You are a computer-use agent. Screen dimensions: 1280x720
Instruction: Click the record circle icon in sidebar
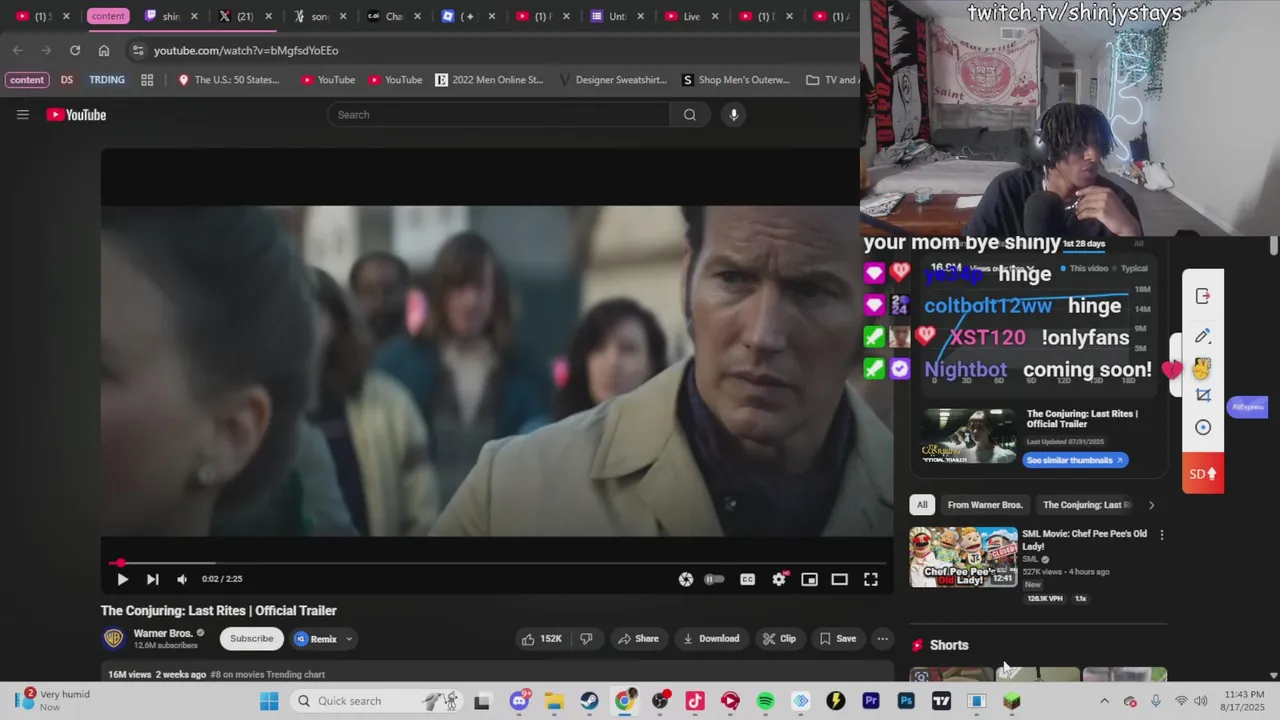tap(1203, 427)
